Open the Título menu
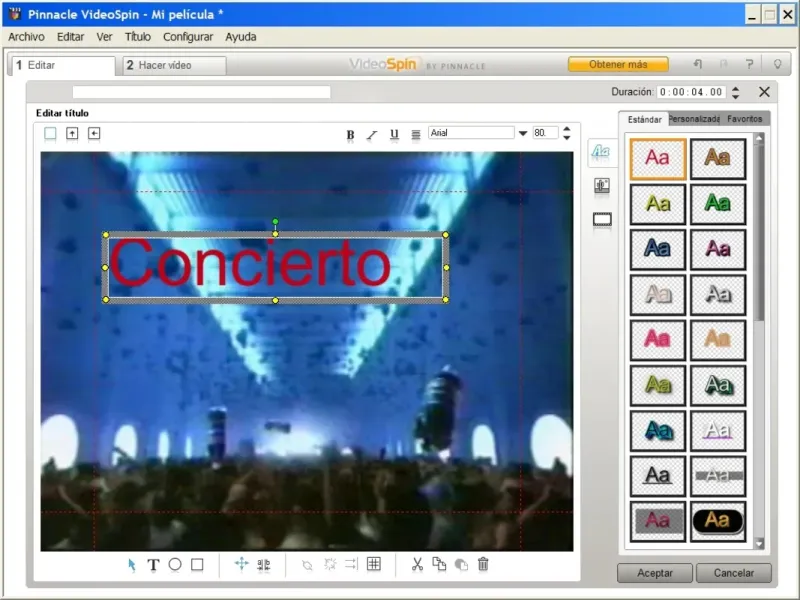Screen dimensions: 800x600 (x=137, y=37)
